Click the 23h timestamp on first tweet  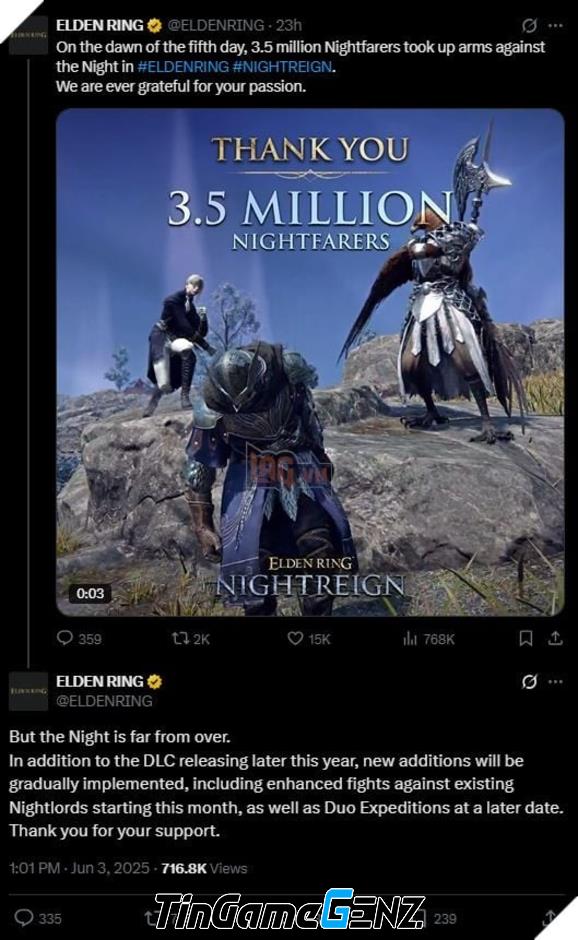289,25
